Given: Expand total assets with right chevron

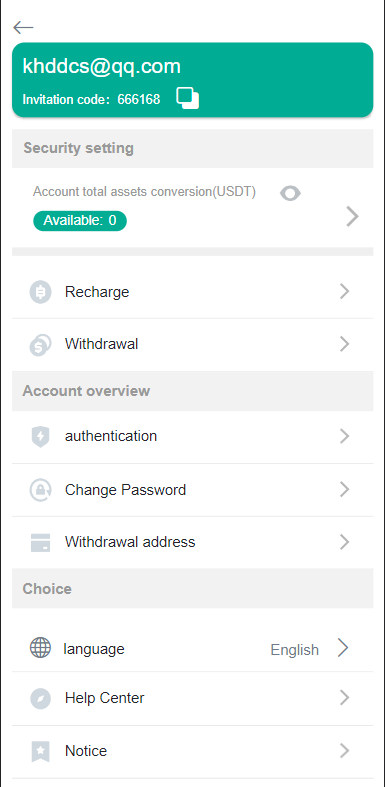Looking at the screenshot, I should click(352, 217).
